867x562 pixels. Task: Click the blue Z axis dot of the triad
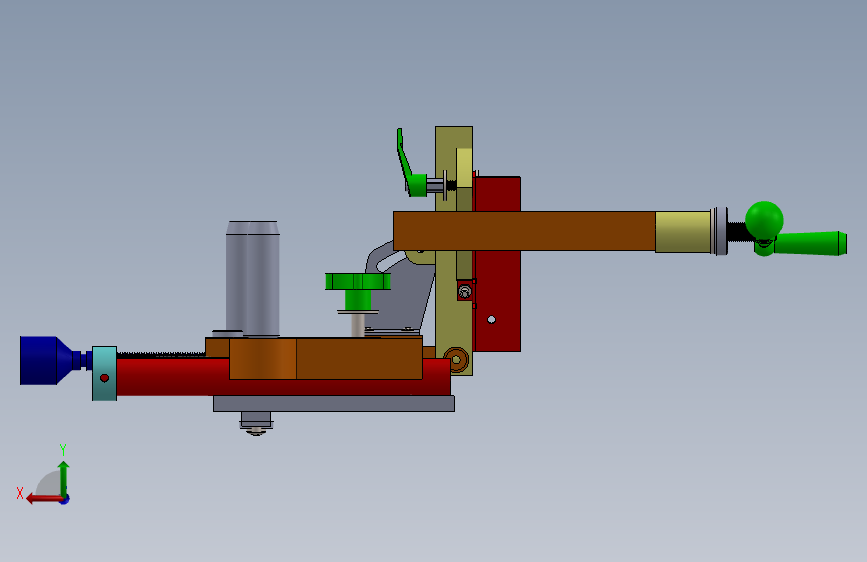pos(65,500)
